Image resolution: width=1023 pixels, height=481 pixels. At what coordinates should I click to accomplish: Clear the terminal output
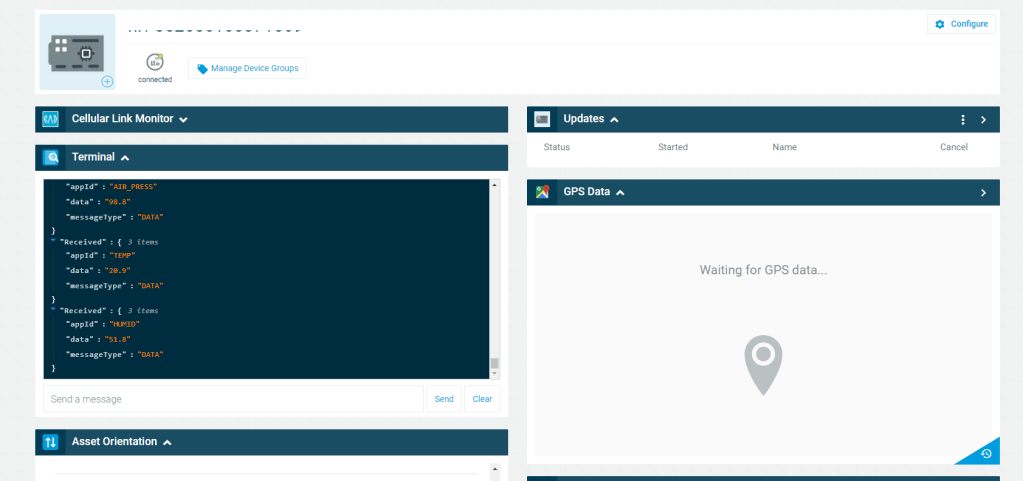click(x=482, y=399)
